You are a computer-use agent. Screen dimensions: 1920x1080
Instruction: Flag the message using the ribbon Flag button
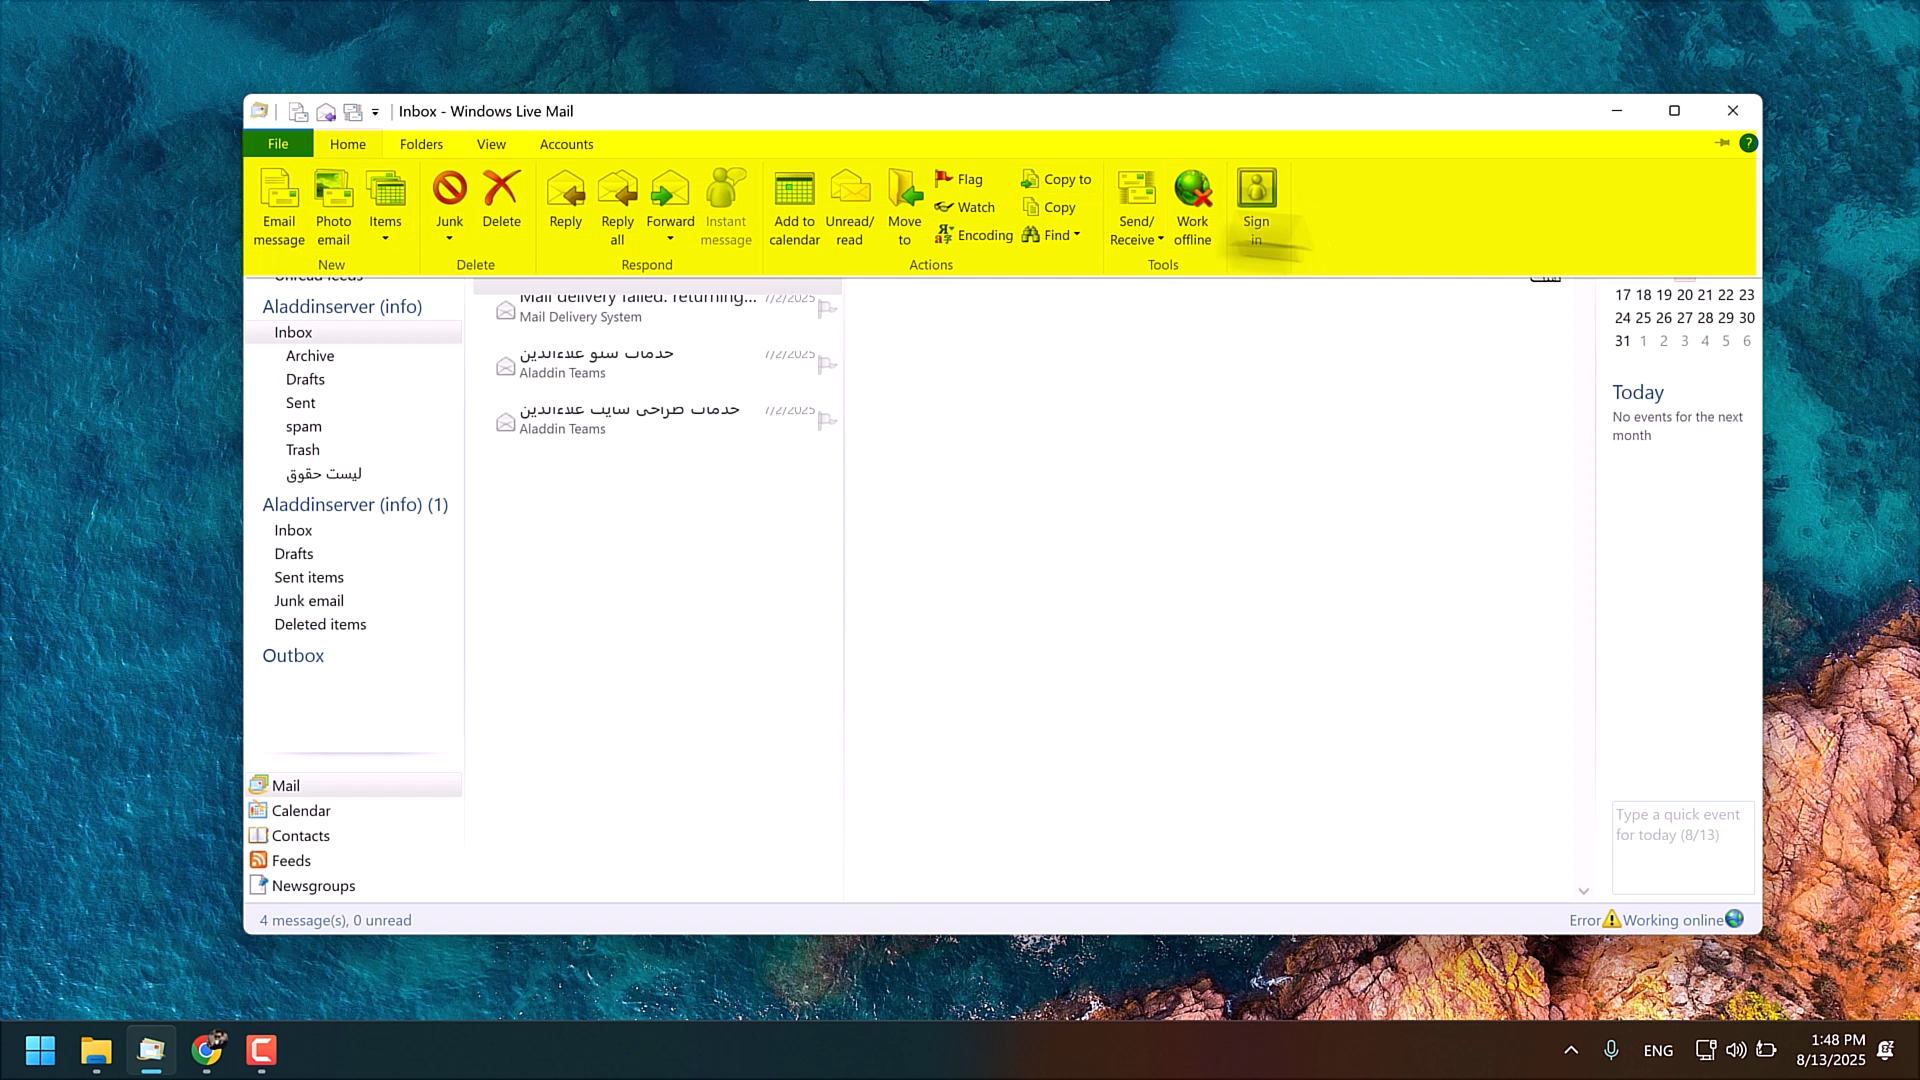(959, 179)
